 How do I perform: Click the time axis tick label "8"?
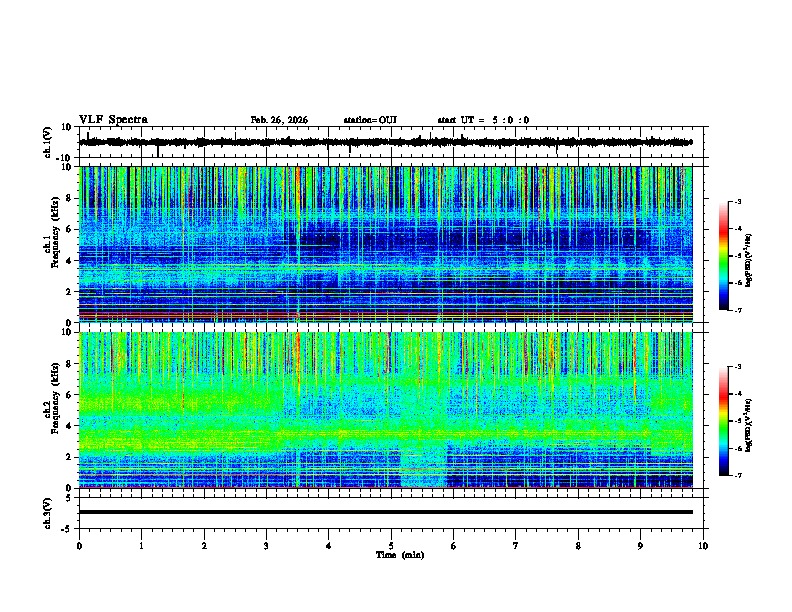(578, 546)
